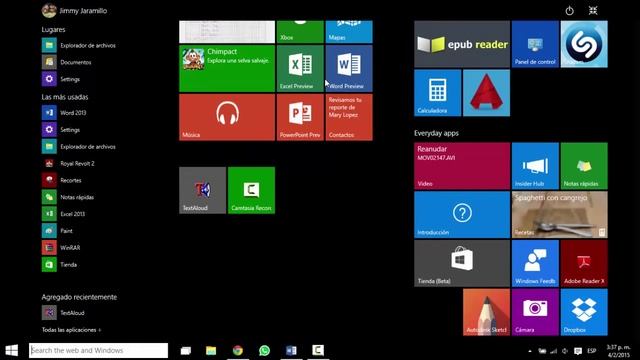640x360 pixels.
Task: Open Notas rápidas in the left list
Action: click(x=68, y=197)
